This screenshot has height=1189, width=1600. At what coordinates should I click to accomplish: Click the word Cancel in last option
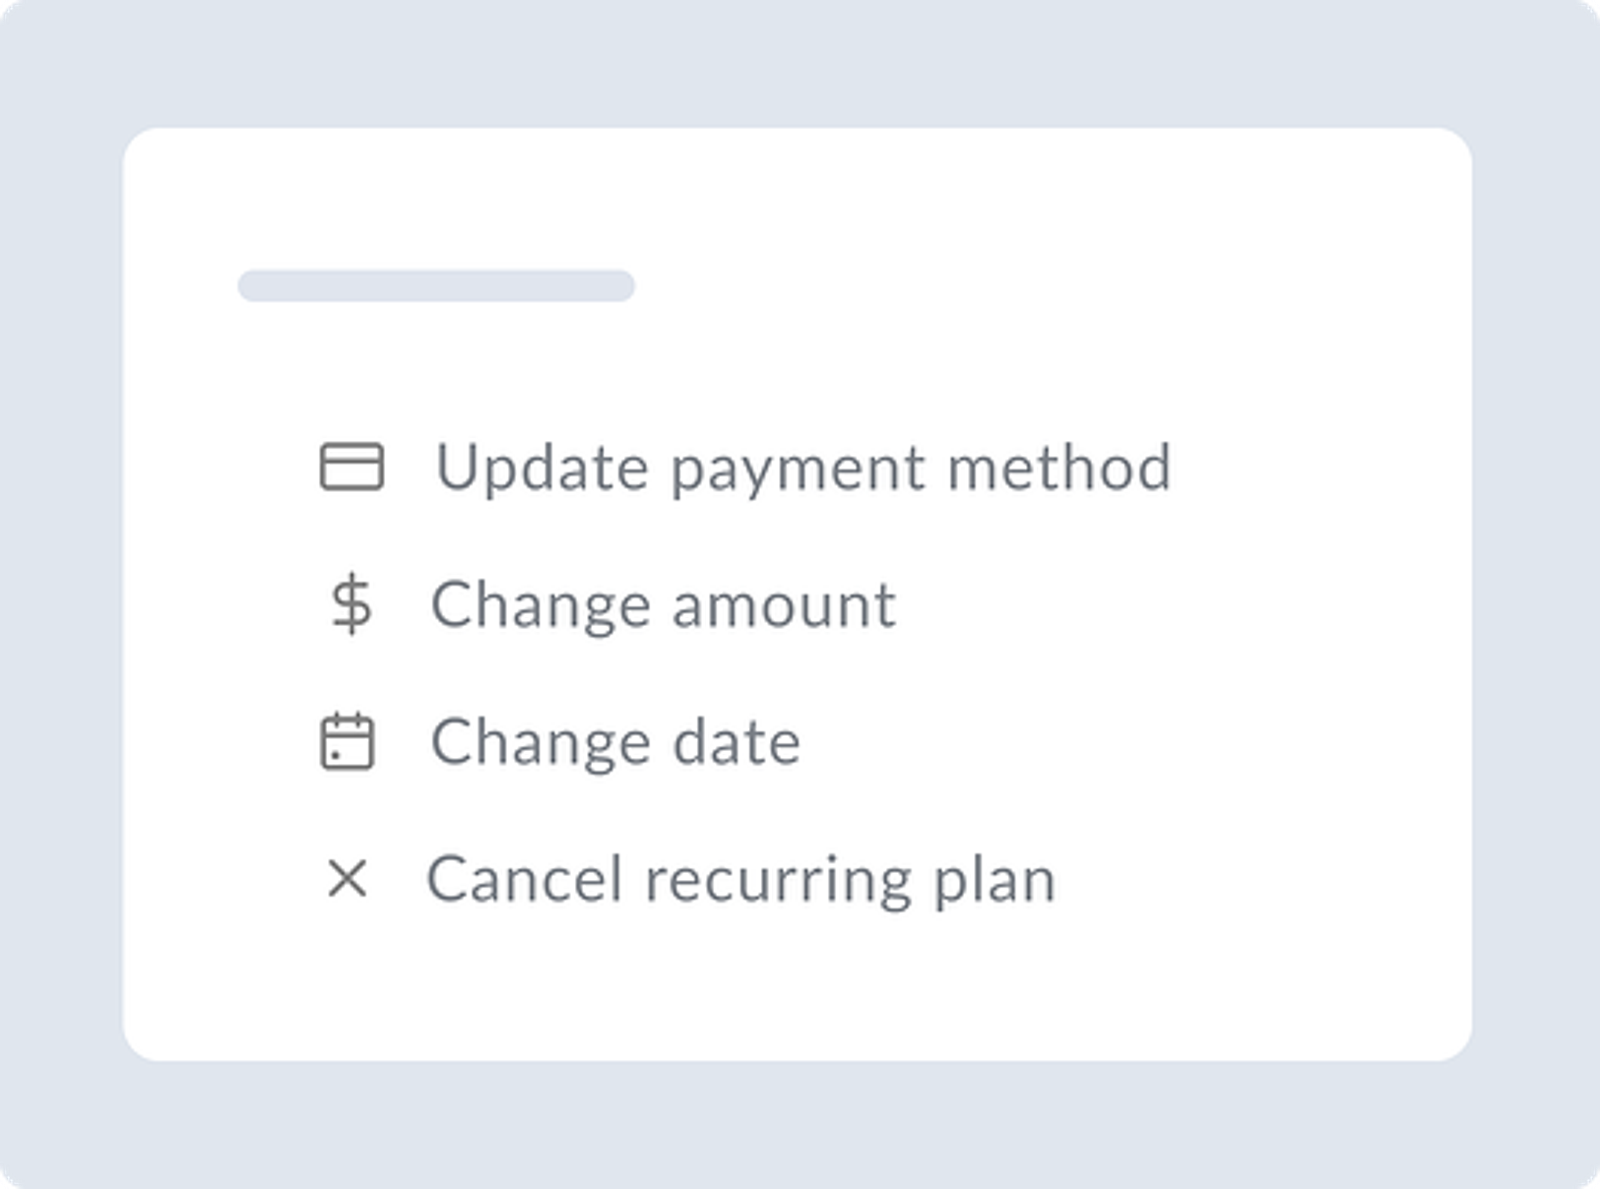pyautogui.click(x=525, y=879)
